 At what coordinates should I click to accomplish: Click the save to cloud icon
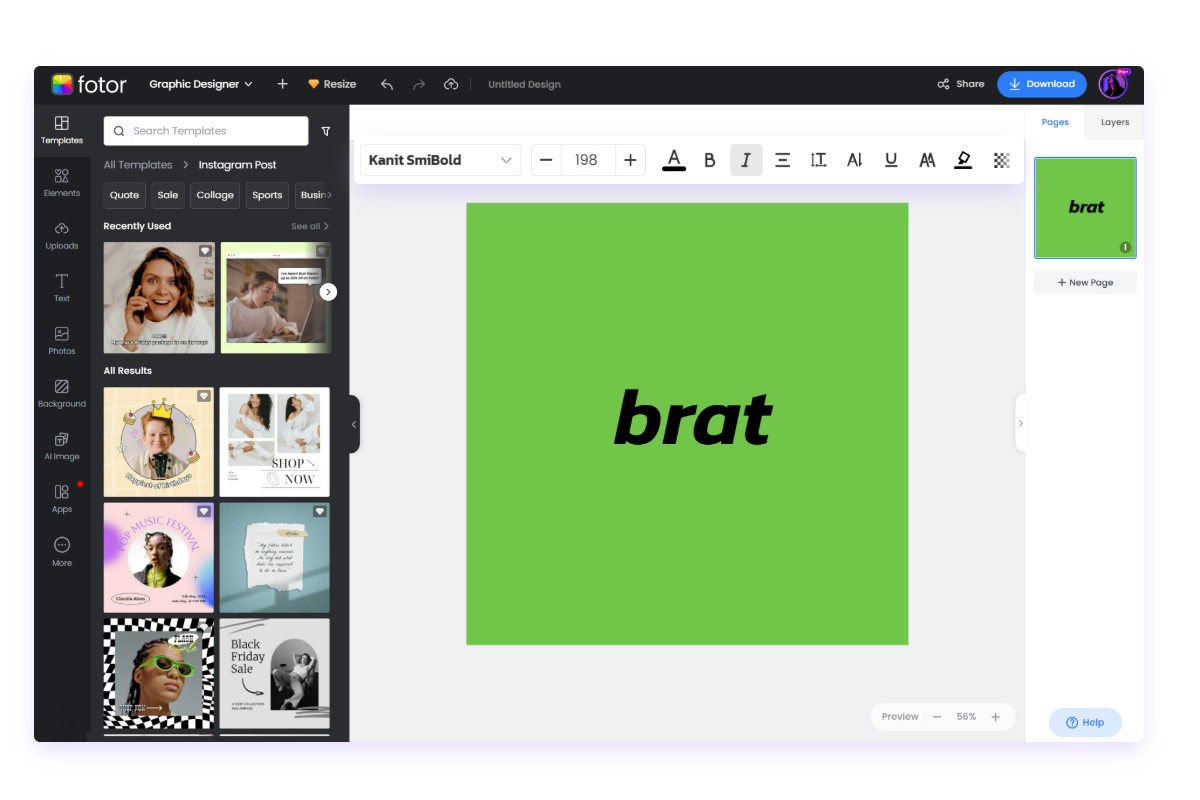(x=451, y=84)
